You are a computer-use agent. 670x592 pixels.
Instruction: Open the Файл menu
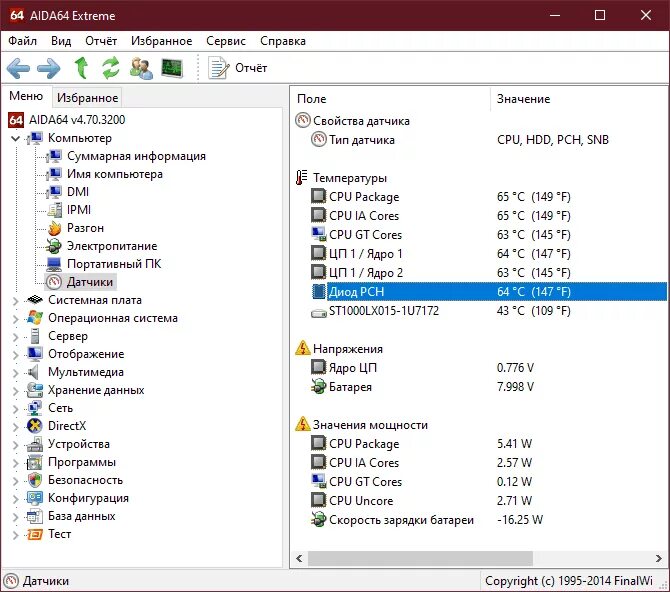pos(23,41)
